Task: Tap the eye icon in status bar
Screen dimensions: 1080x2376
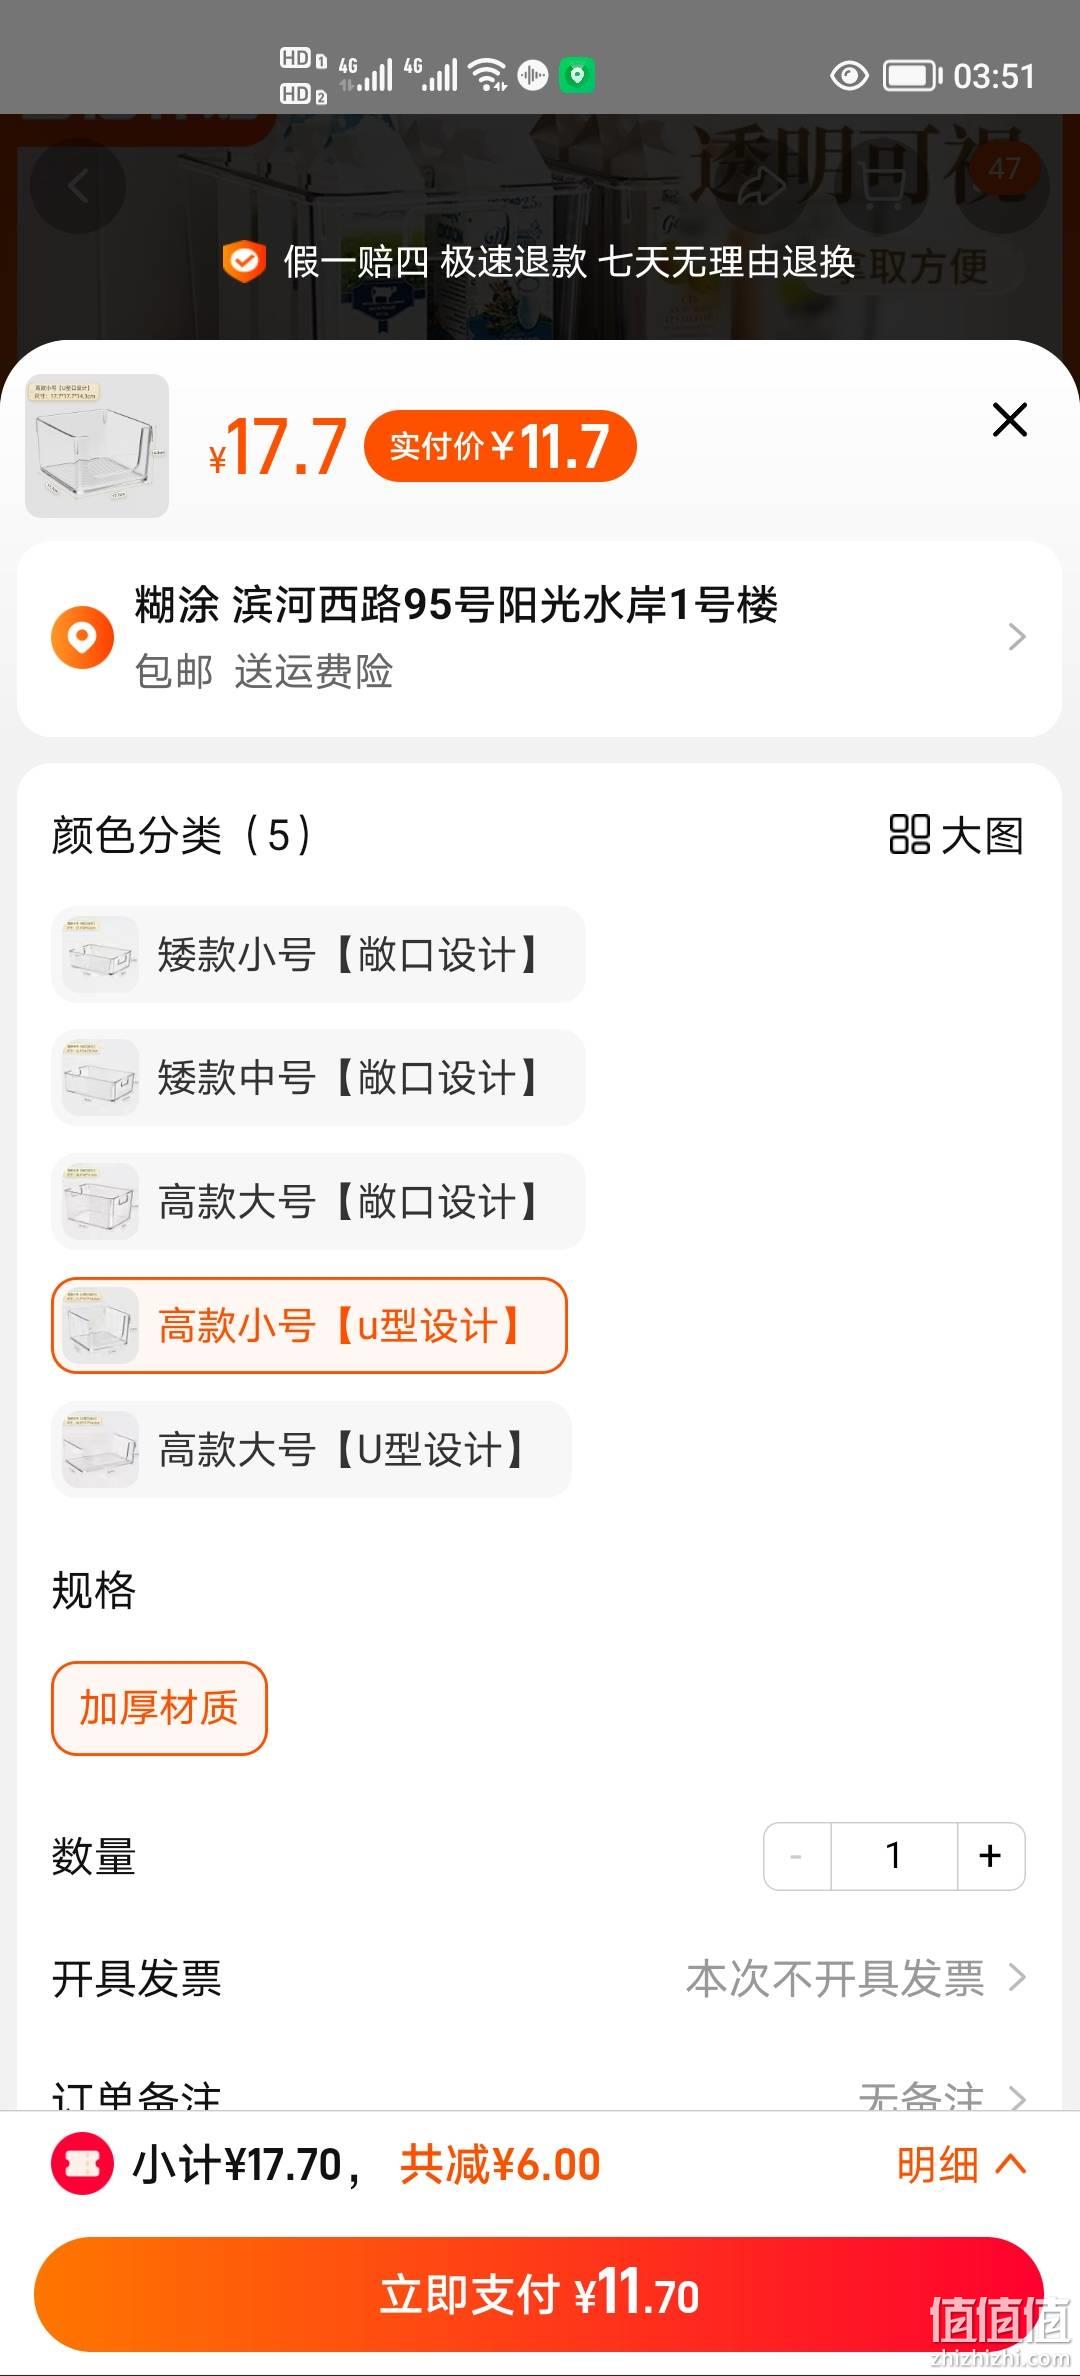Action: point(849,76)
